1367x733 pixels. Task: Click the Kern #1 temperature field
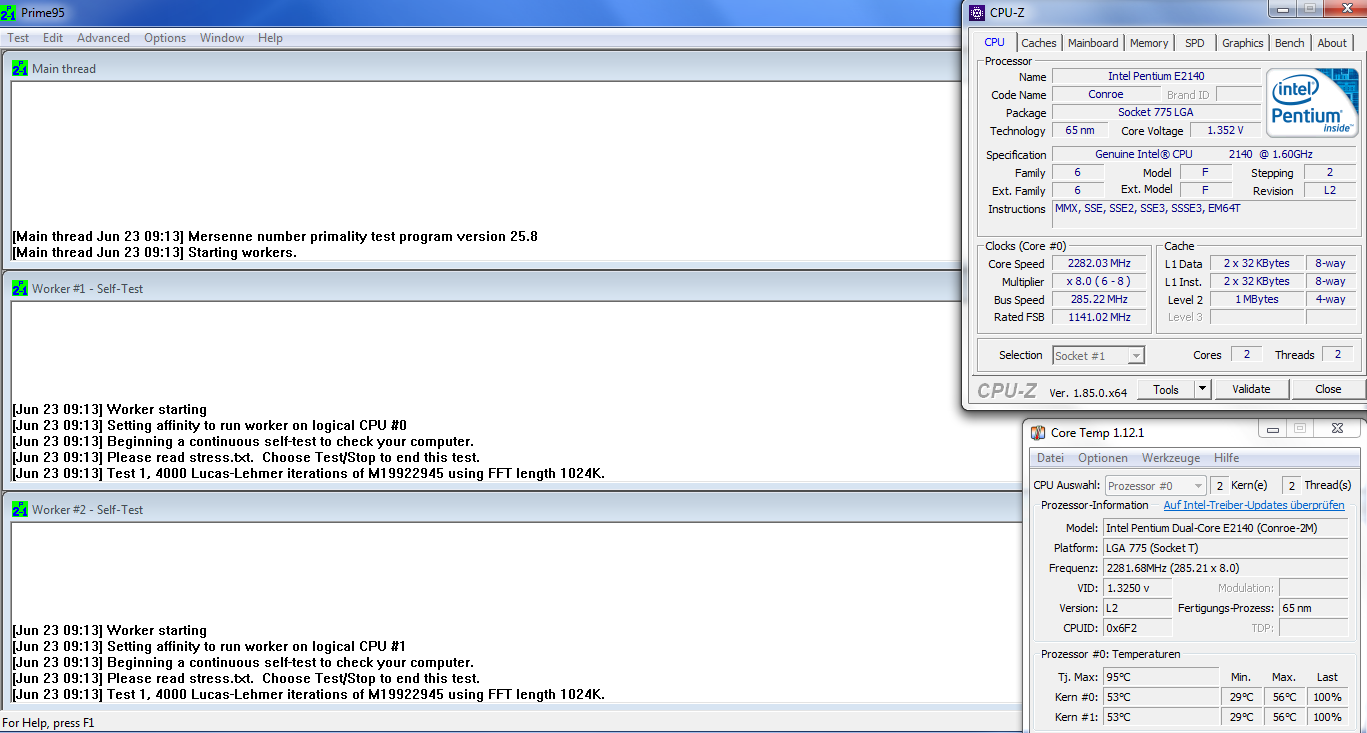[1161, 717]
